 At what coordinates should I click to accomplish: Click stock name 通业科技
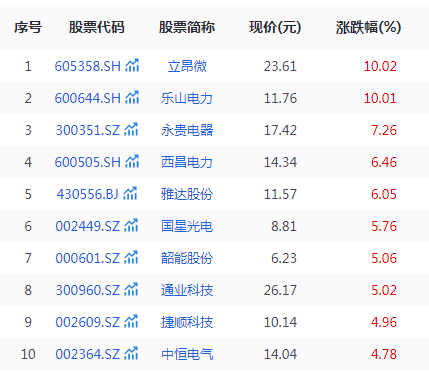[187, 290]
